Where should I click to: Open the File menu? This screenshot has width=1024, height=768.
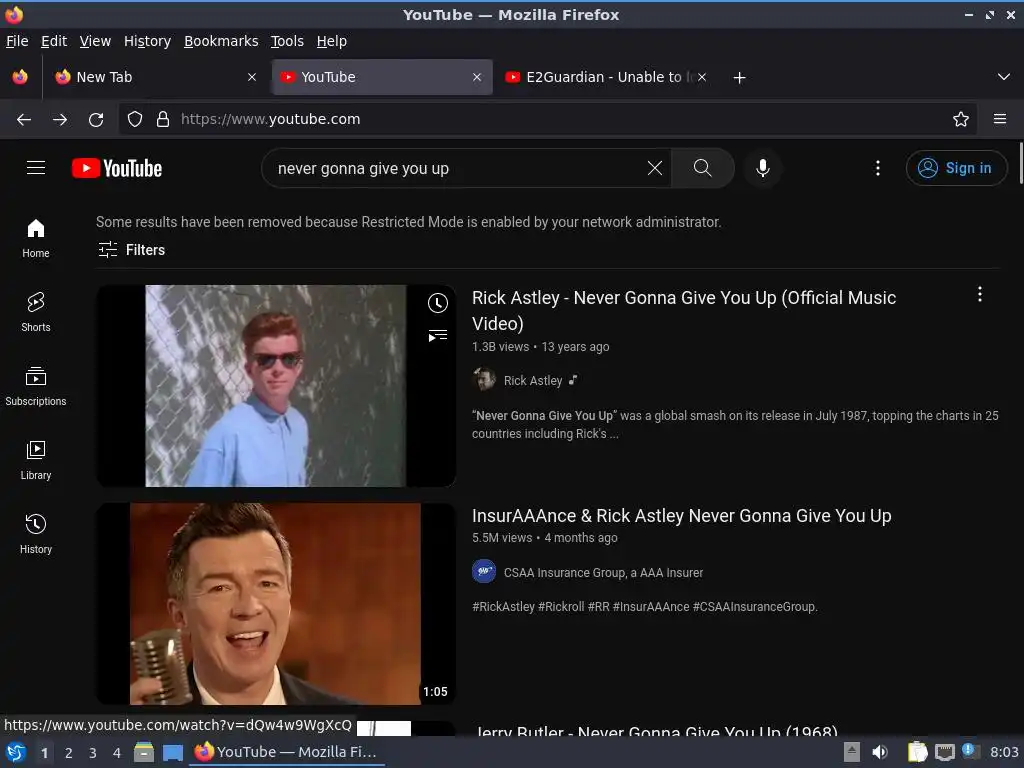tap(17, 41)
